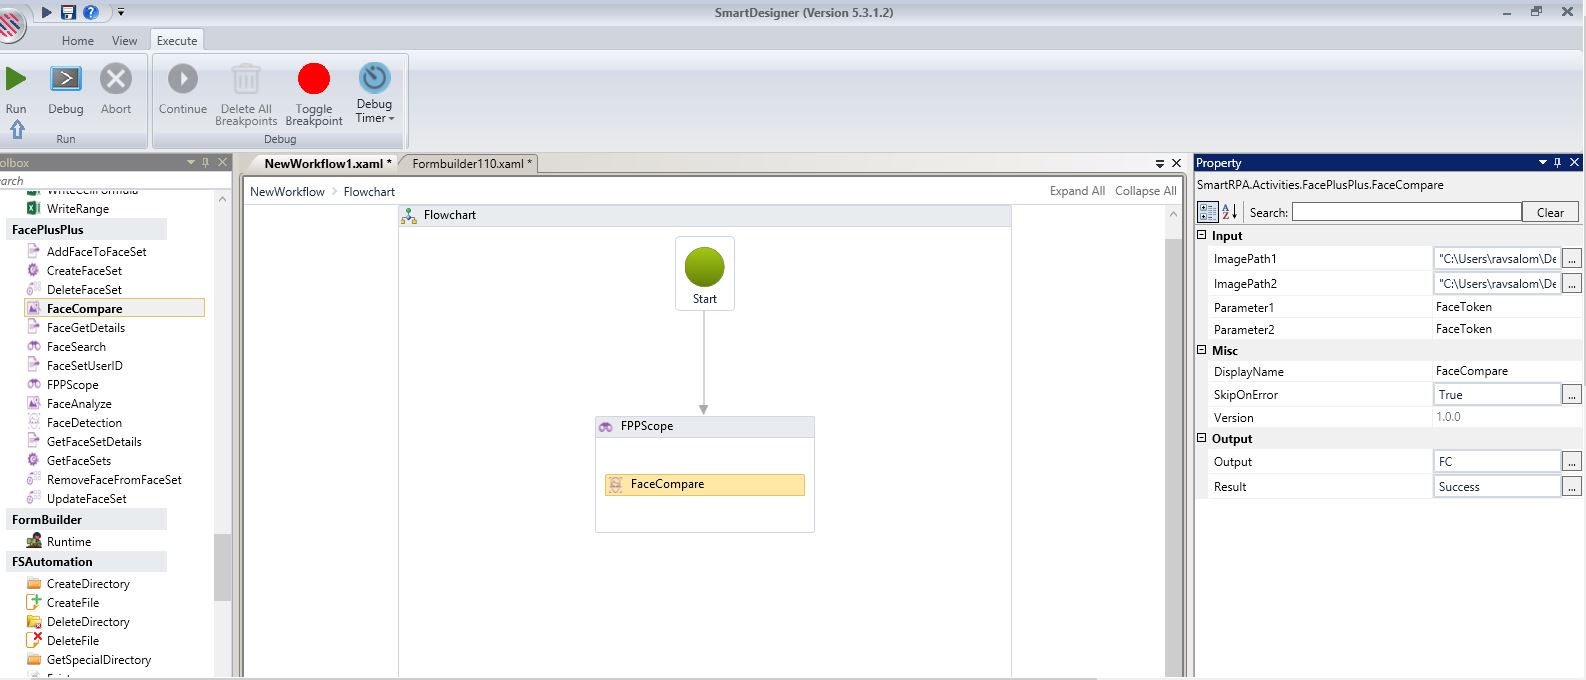1586x680 pixels.
Task: Click the Clear search button
Action: pos(1550,212)
